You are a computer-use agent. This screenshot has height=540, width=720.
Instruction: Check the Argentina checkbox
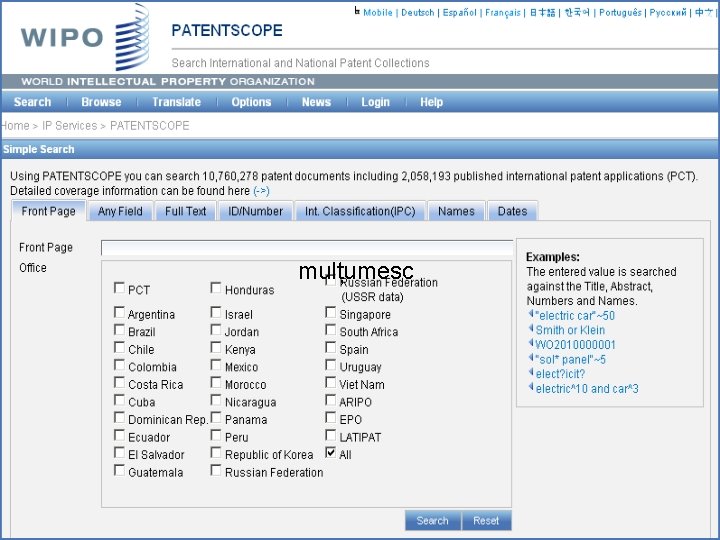[x=119, y=313]
